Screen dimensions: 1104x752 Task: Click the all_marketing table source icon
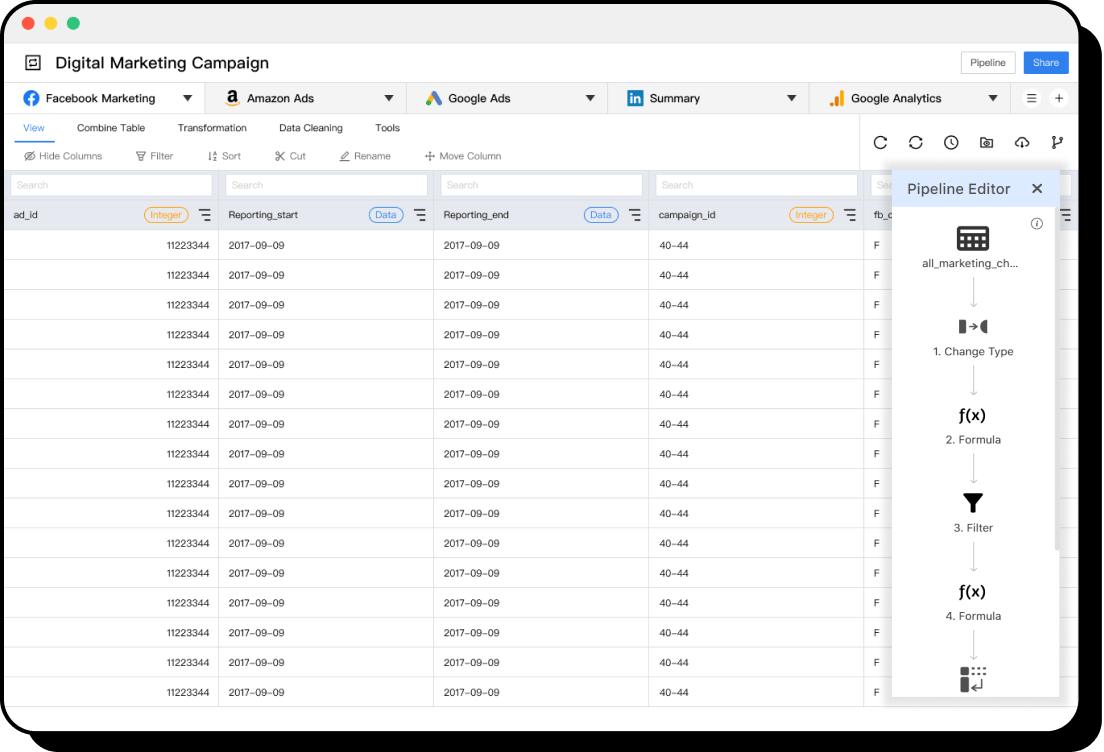click(x=973, y=238)
